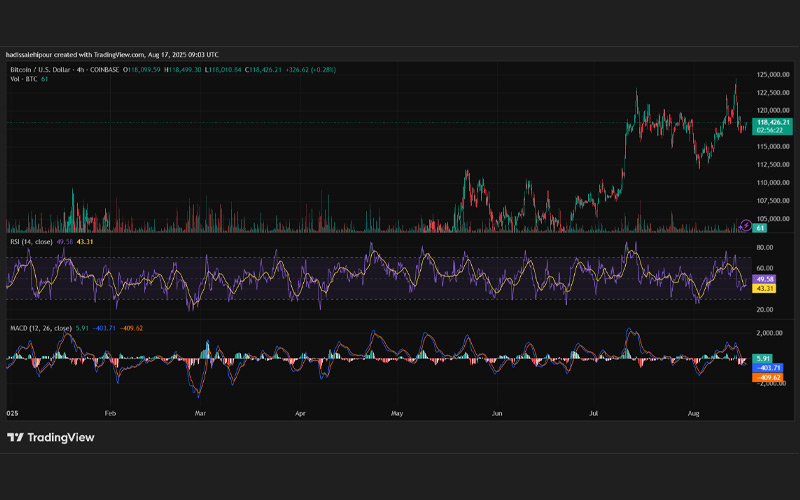The image size is (800, 500).
Task: Click the blue -403.71 tag on MACD axis
Action: pyautogui.click(x=768, y=368)
